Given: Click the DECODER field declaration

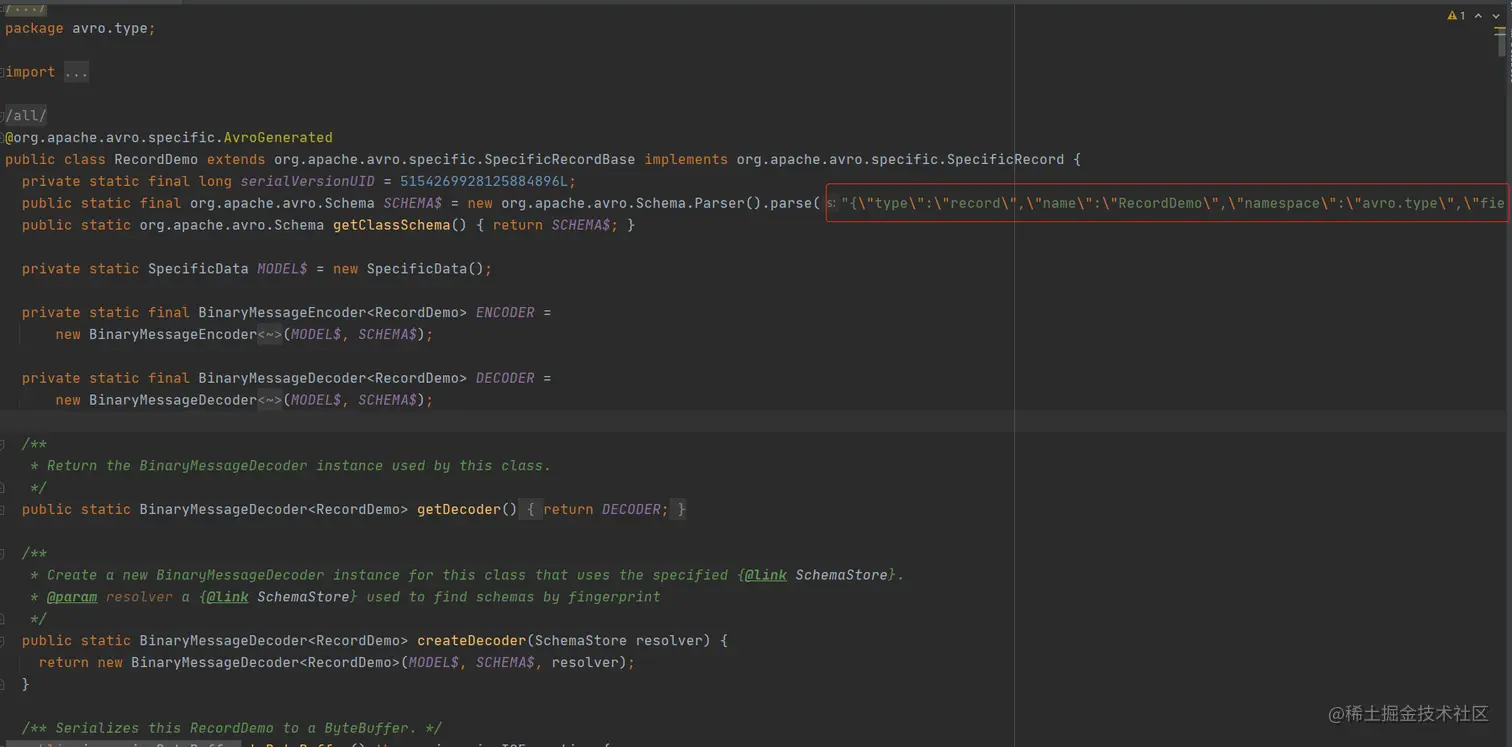Looking at the screenshot, I should 505,378.
